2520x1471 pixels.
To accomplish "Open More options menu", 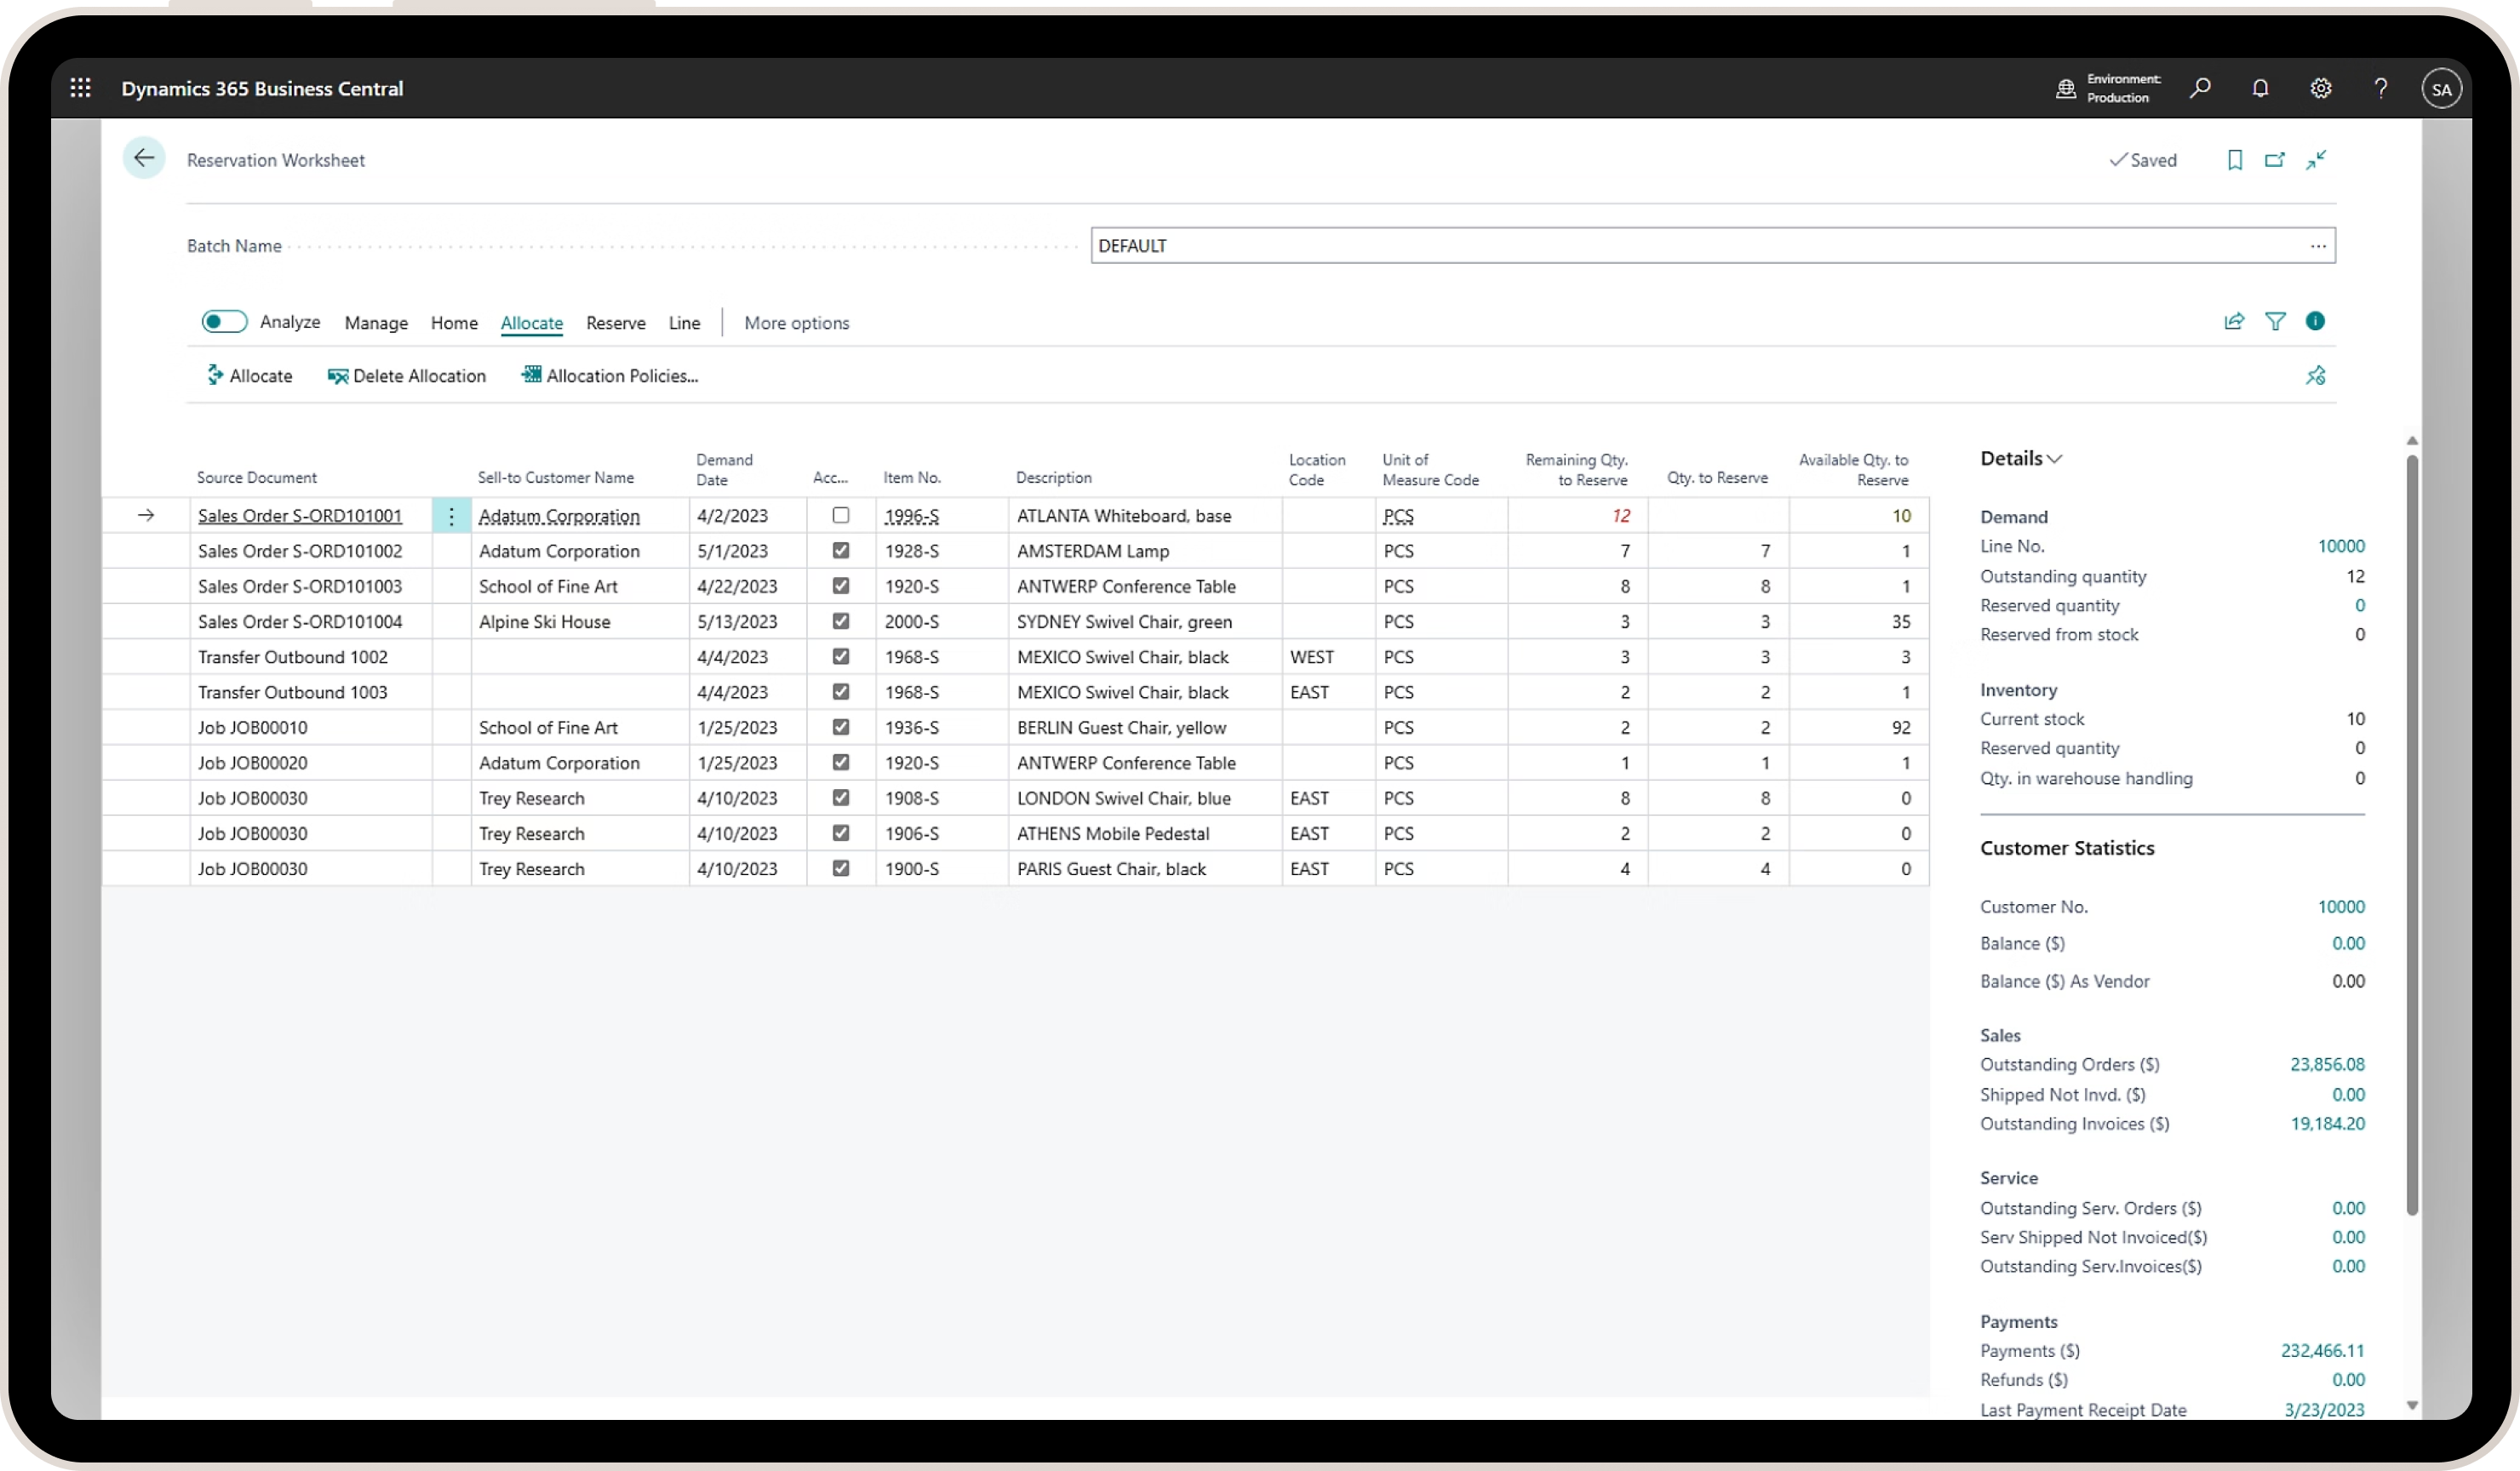I will 796,323.
